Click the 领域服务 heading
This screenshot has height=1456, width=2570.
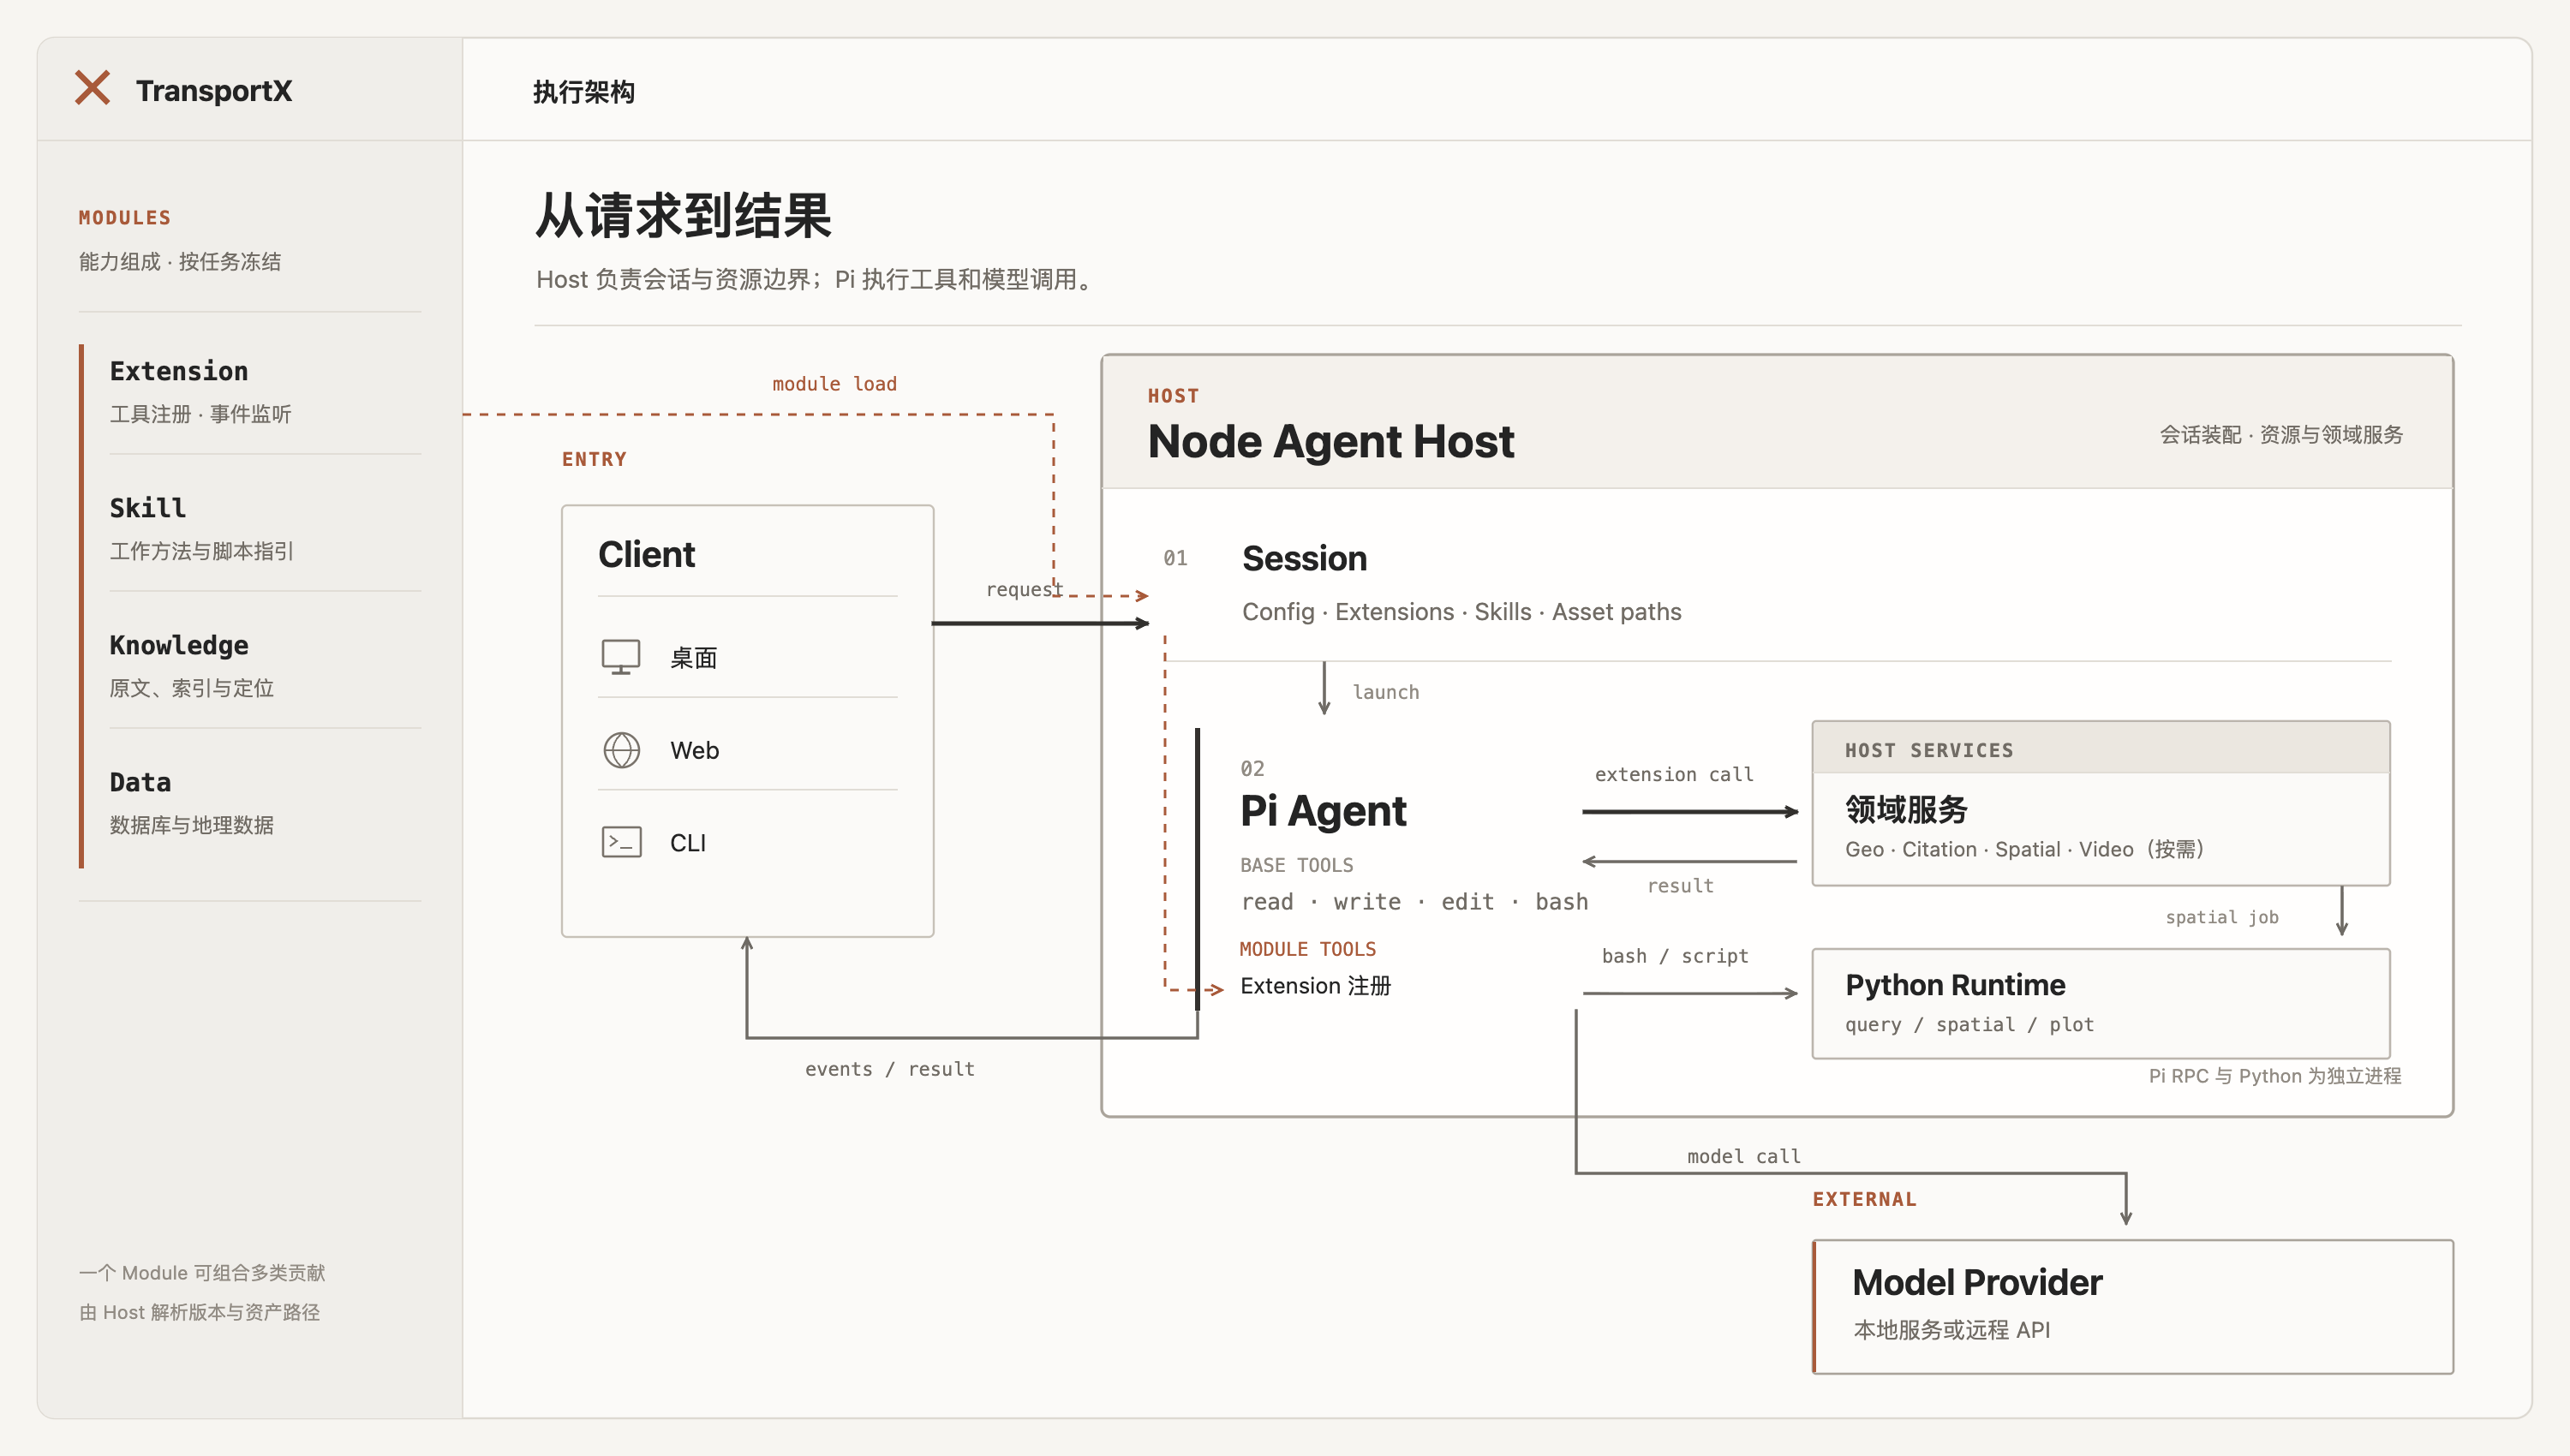pos(1906,809)
